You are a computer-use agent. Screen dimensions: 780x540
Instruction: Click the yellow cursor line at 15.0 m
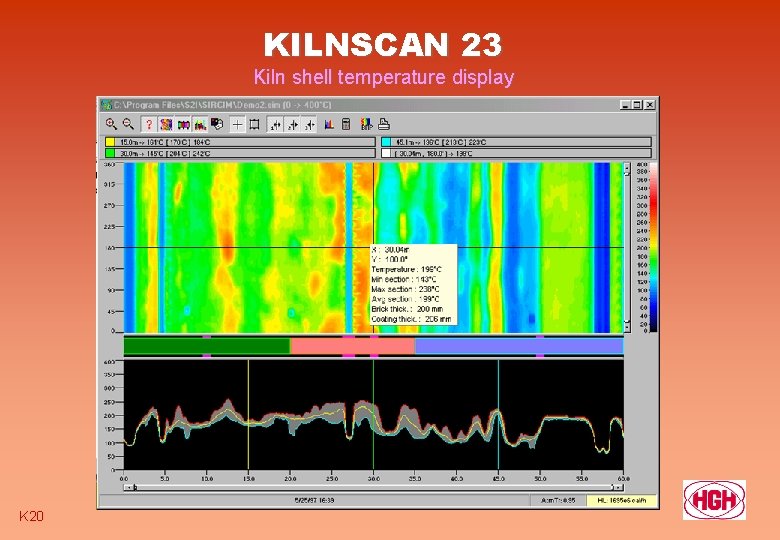click(248, 414)
